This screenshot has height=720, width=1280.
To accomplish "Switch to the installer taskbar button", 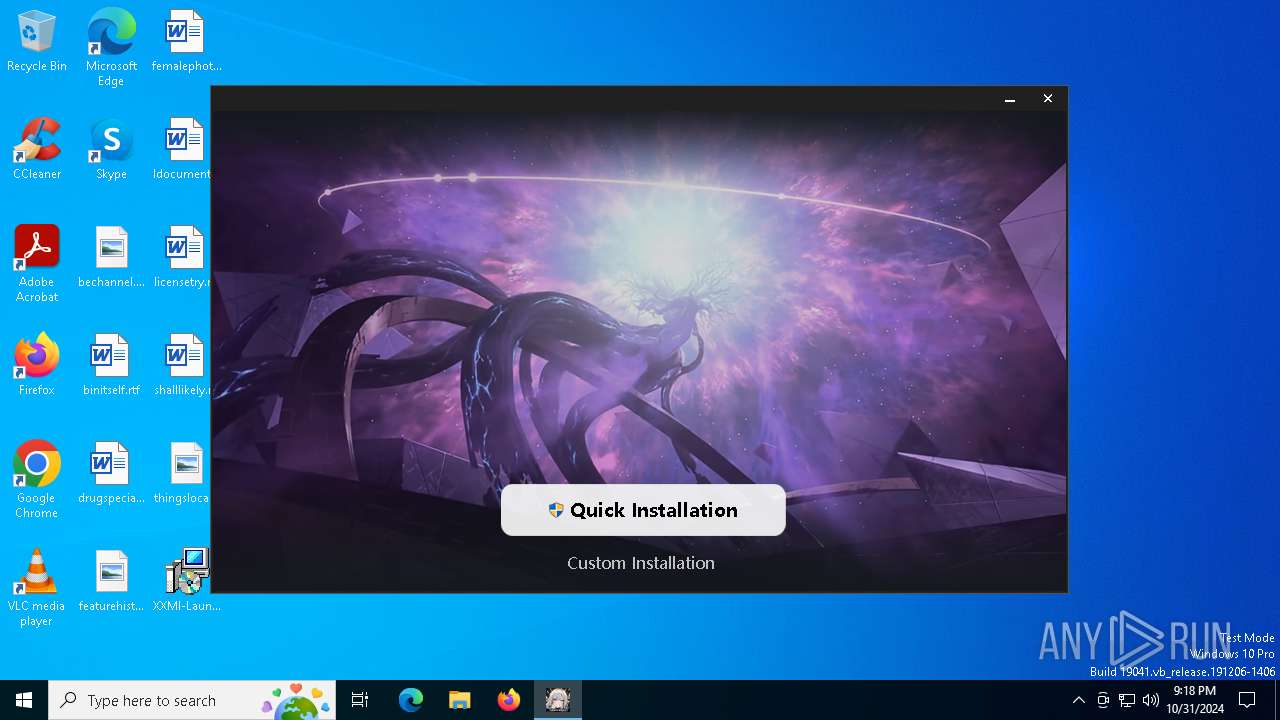I will [x=558, y=700].
